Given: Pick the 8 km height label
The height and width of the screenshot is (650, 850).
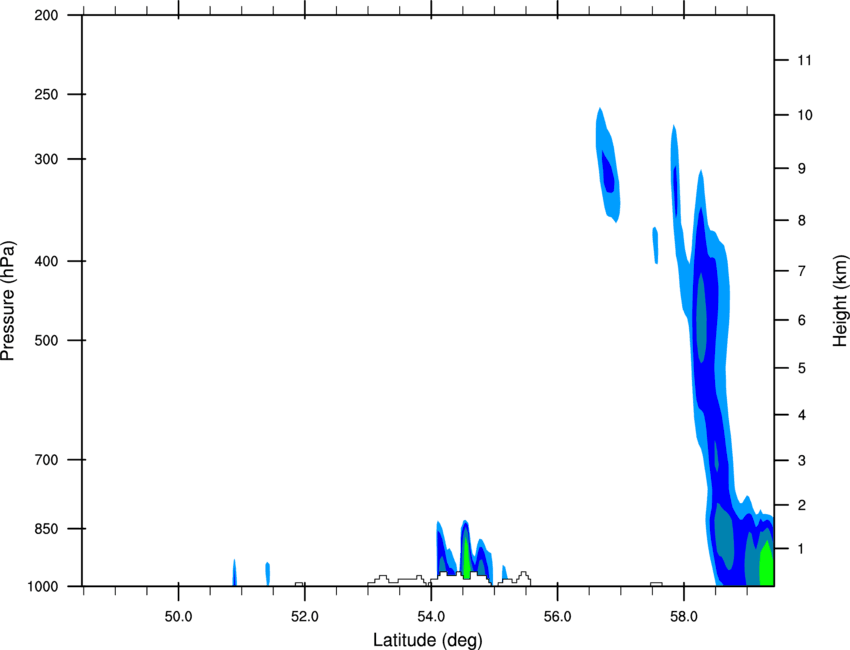Looking at the screenshot, I should (x=801, y=221).
